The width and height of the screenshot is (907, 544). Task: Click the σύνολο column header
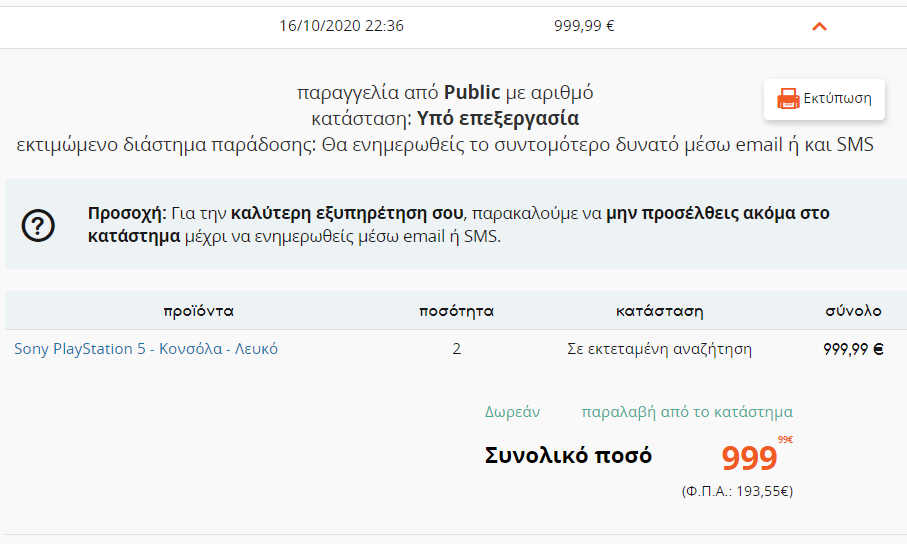click(x=853, y=311)
